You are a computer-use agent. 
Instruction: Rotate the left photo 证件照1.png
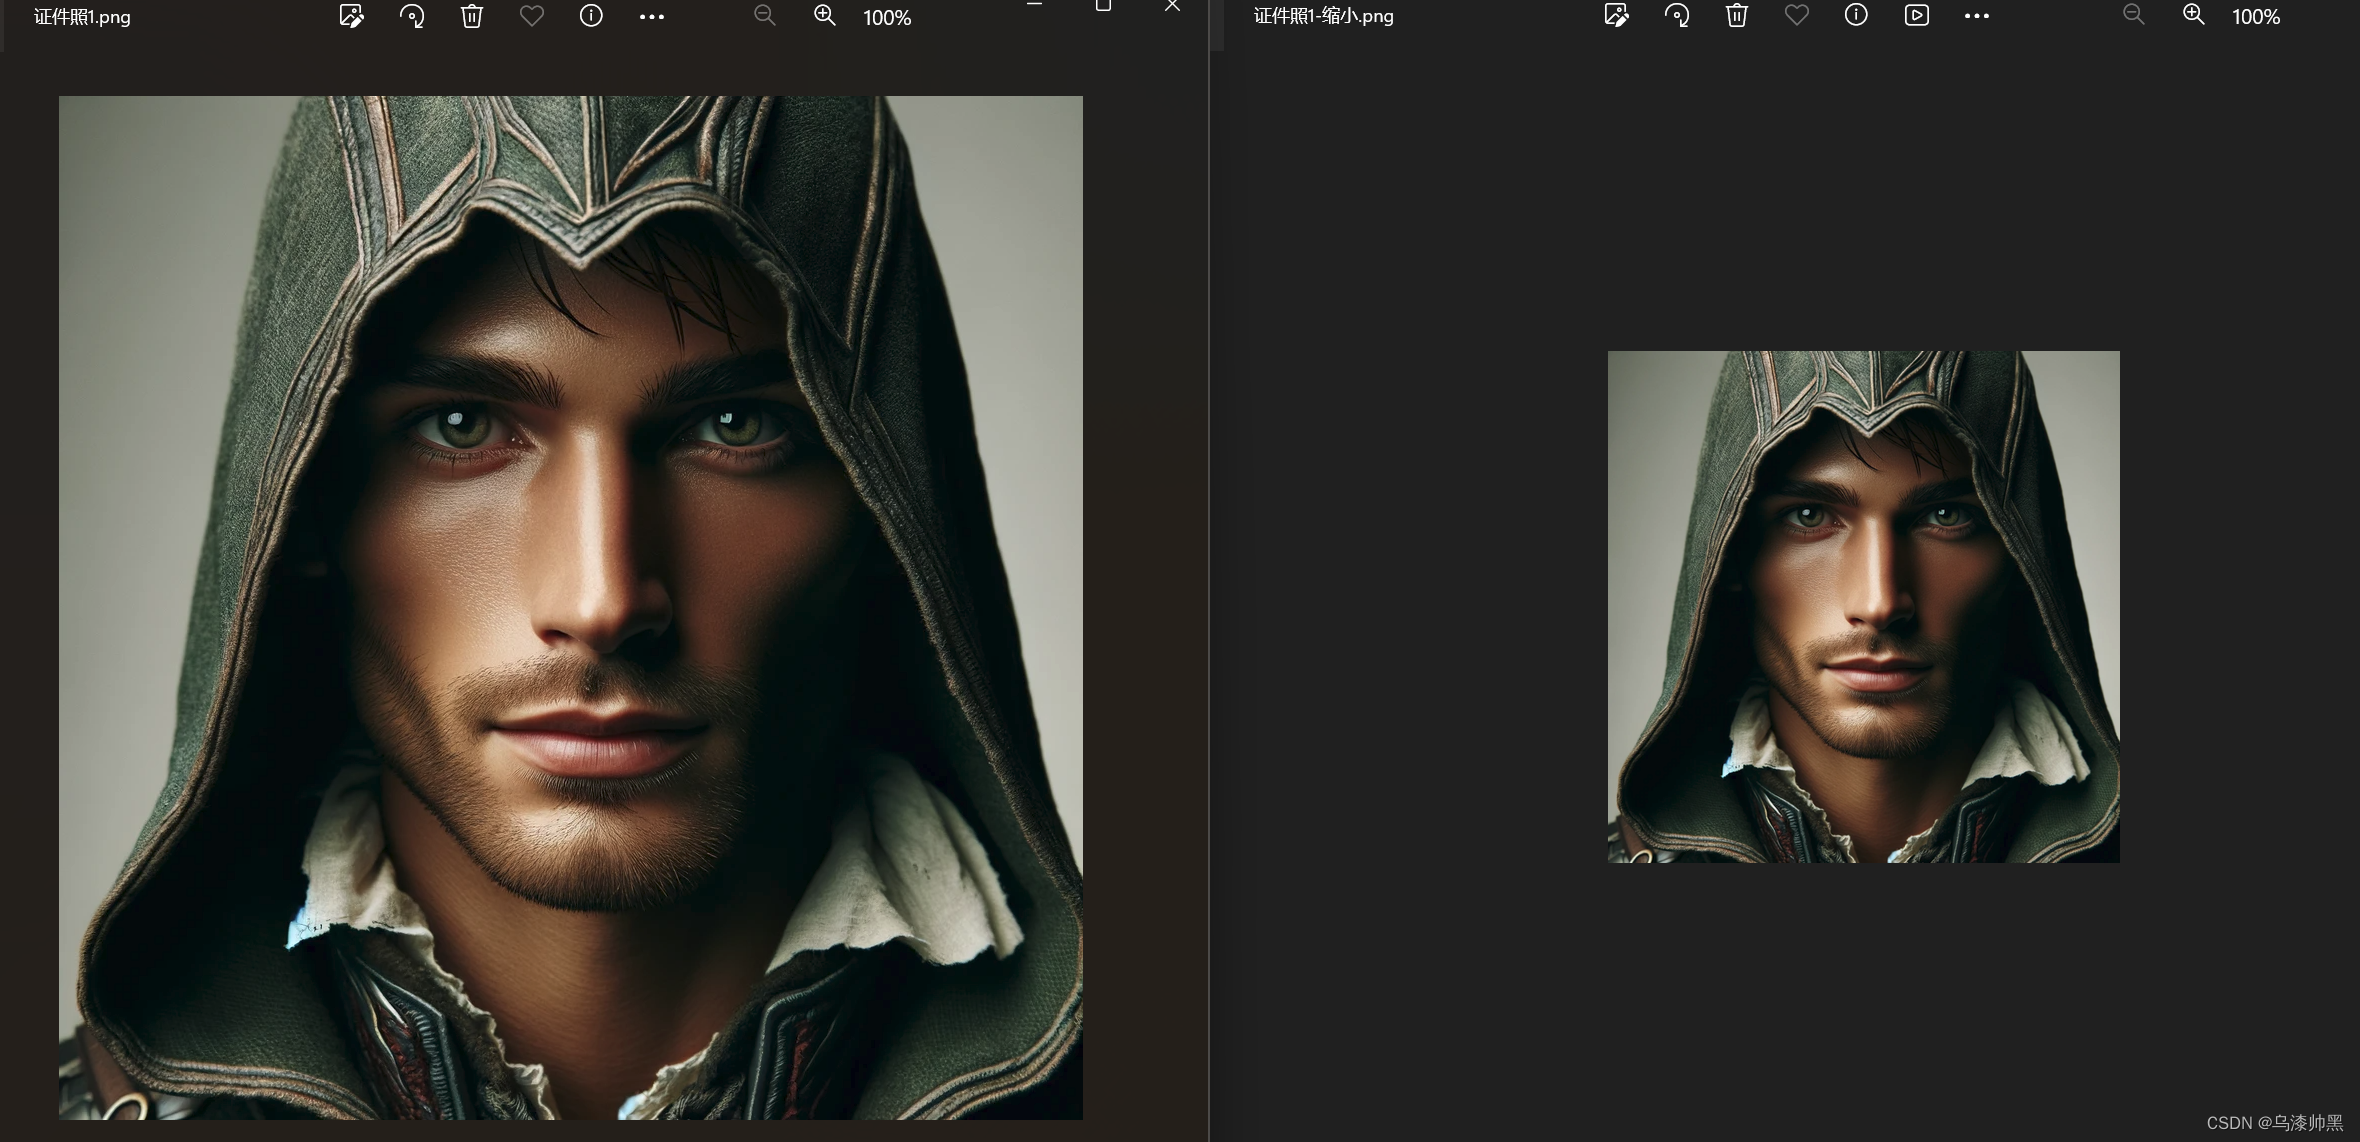click(x=412, y=16)
